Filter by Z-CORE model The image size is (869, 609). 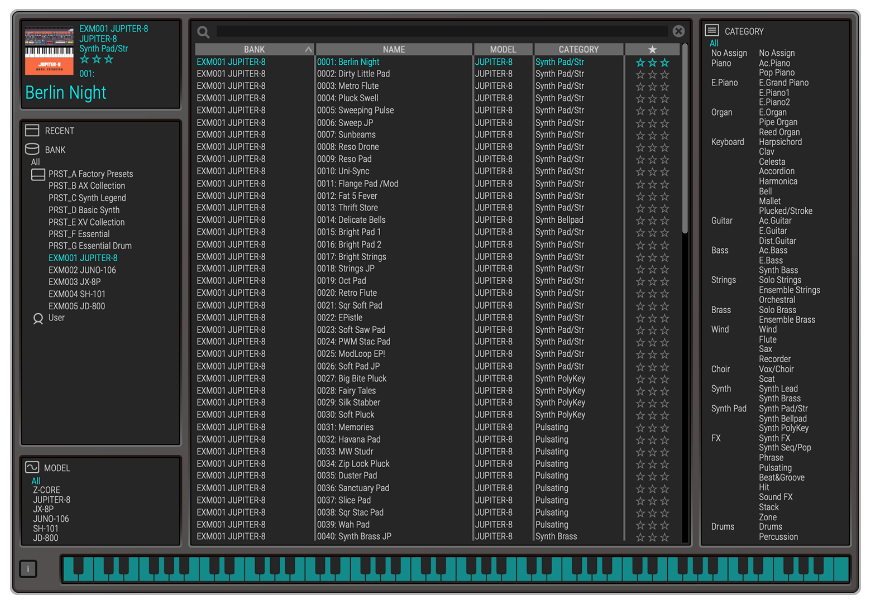click(47, 490)
